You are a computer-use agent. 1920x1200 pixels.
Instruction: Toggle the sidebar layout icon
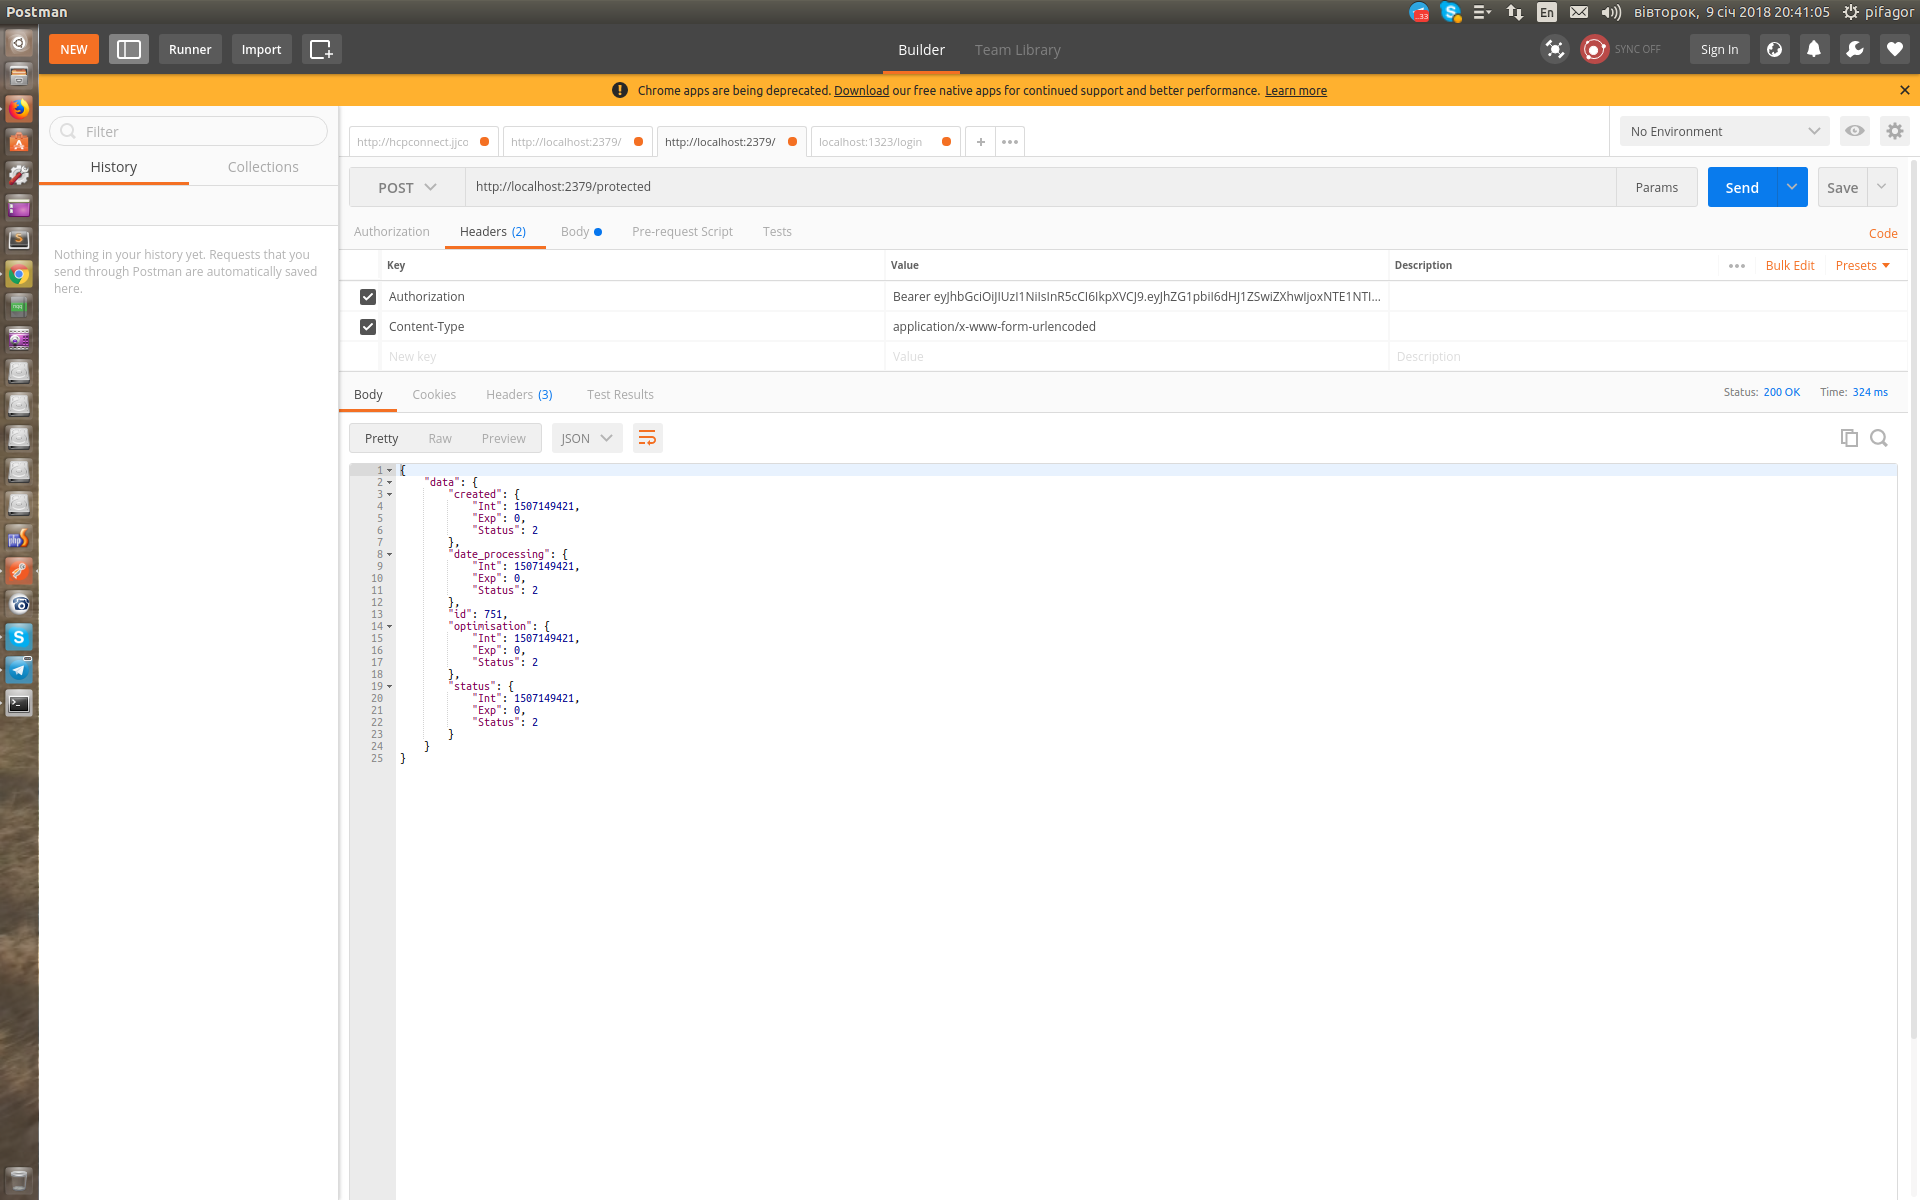pos(129,49)
